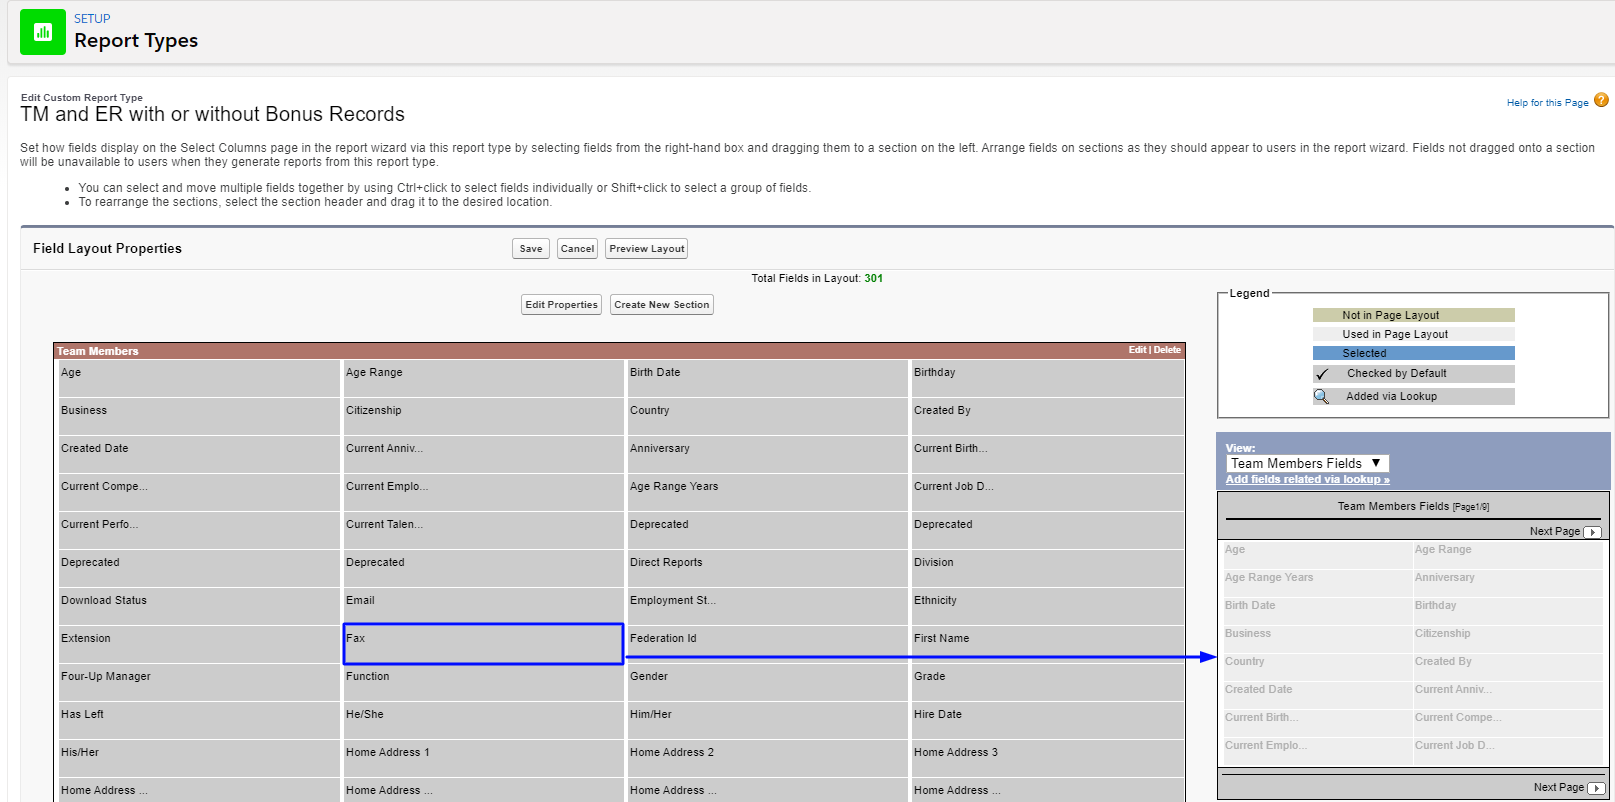Screen dimensions: 1615x802
Task: Click Edit link in Team Members section header
Action: 1137,350
